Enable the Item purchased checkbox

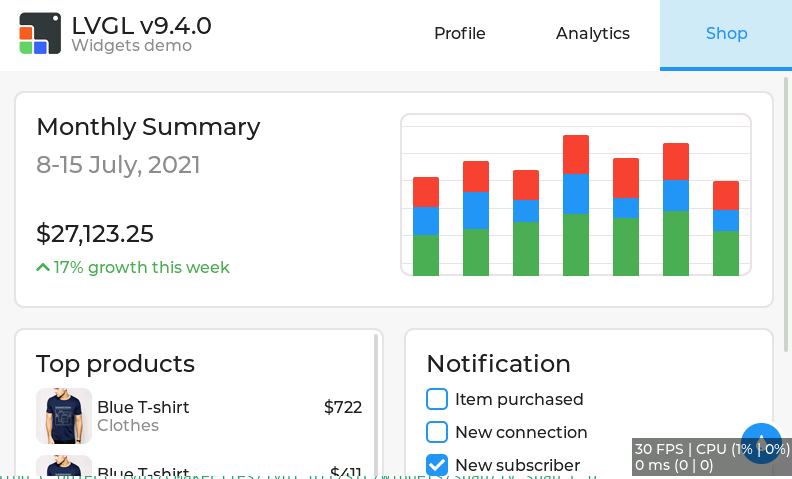click(437, 399)
